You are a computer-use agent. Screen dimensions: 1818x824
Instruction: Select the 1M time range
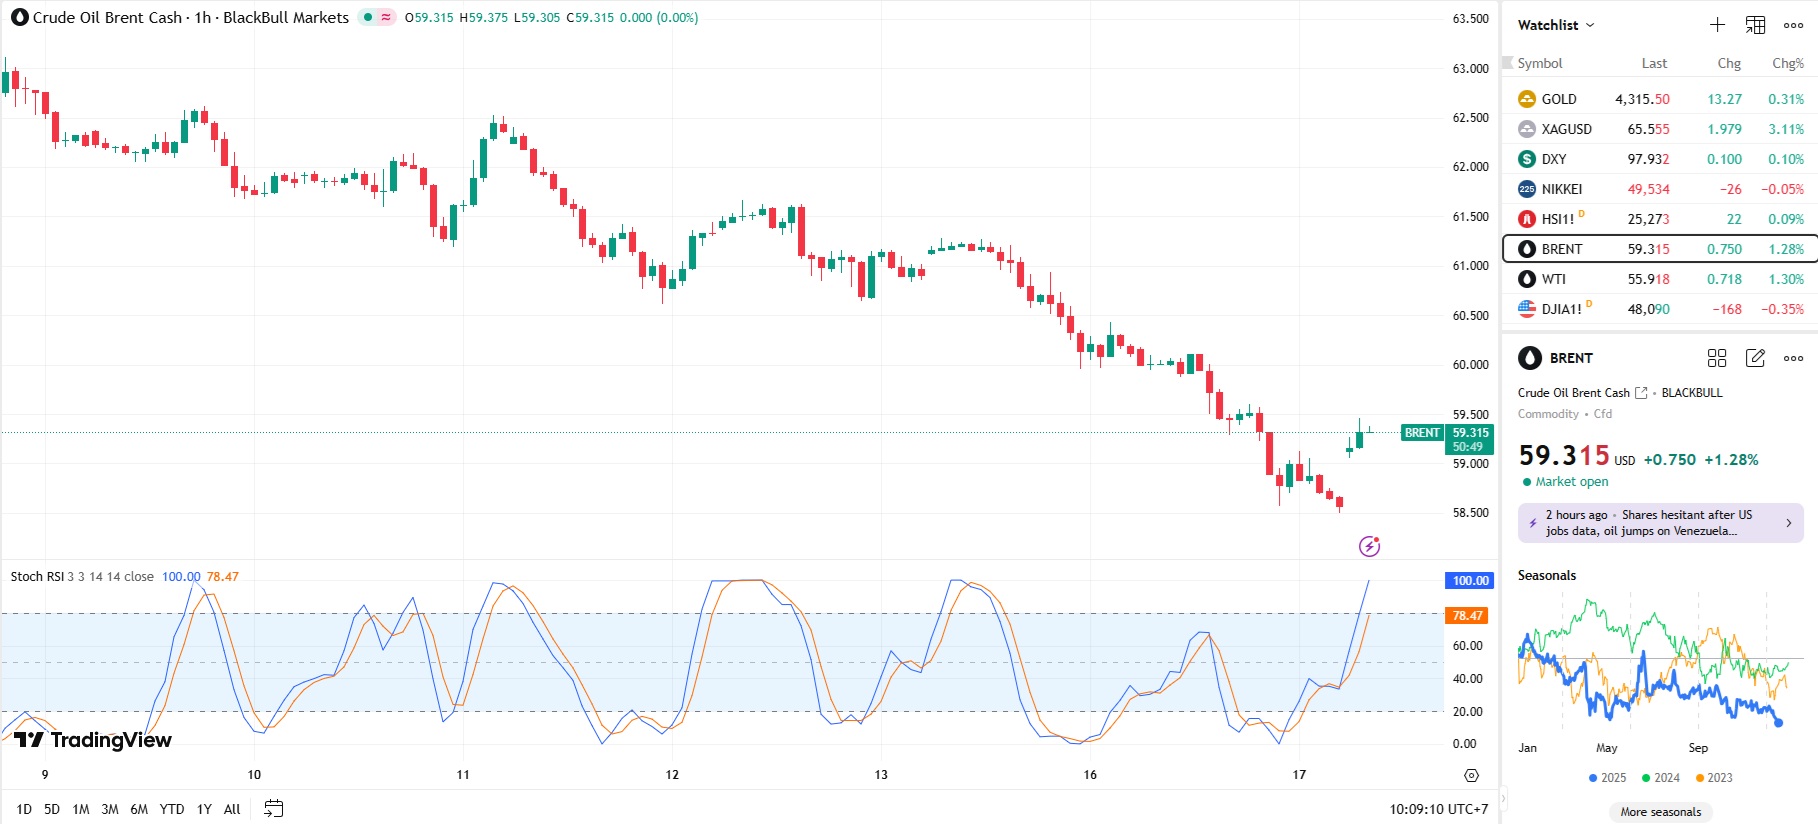tap(81, 809)
